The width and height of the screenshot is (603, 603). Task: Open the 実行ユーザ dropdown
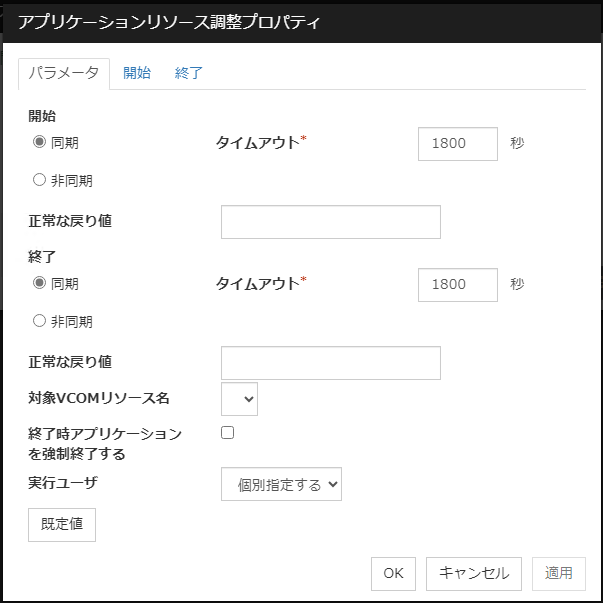(x=281, y=484)
